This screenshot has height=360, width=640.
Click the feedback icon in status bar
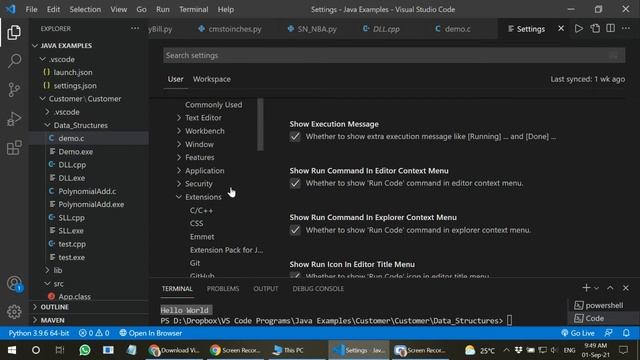tap(609, 333)
